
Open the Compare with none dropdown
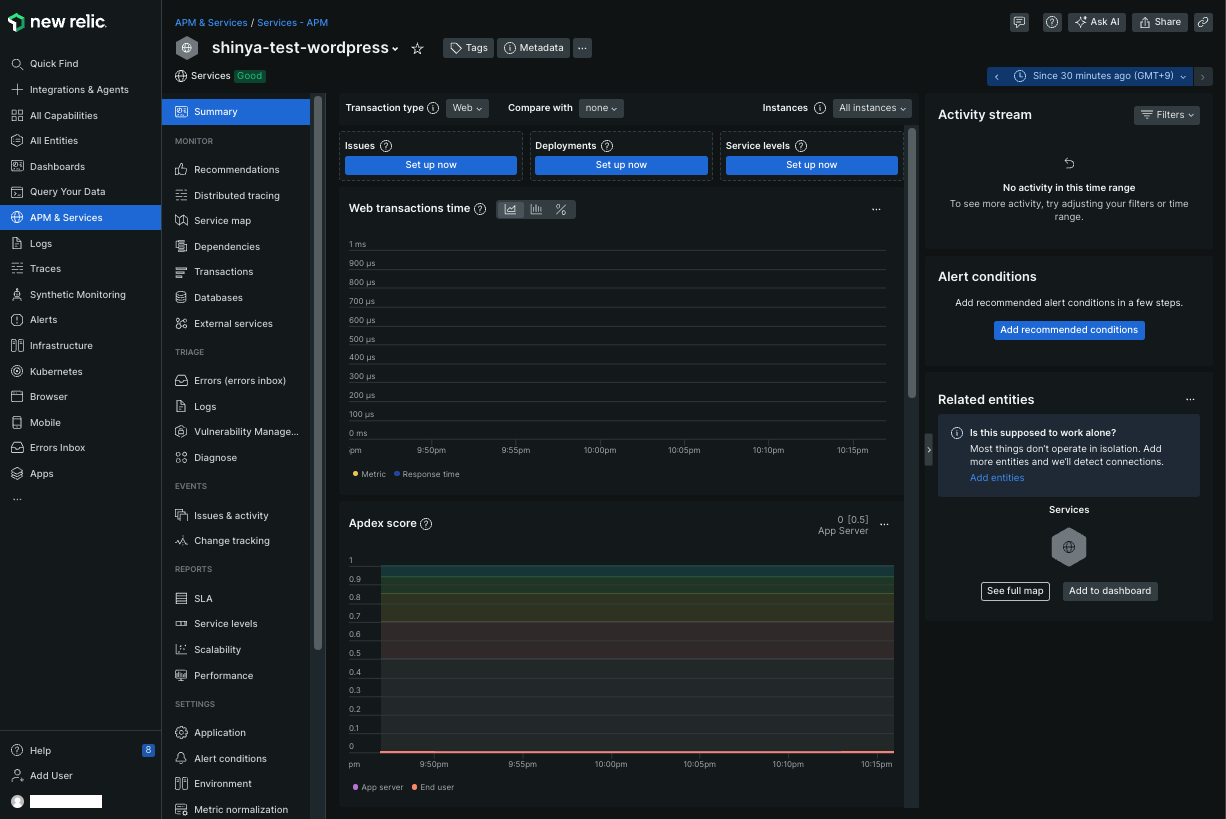(601, 108)
